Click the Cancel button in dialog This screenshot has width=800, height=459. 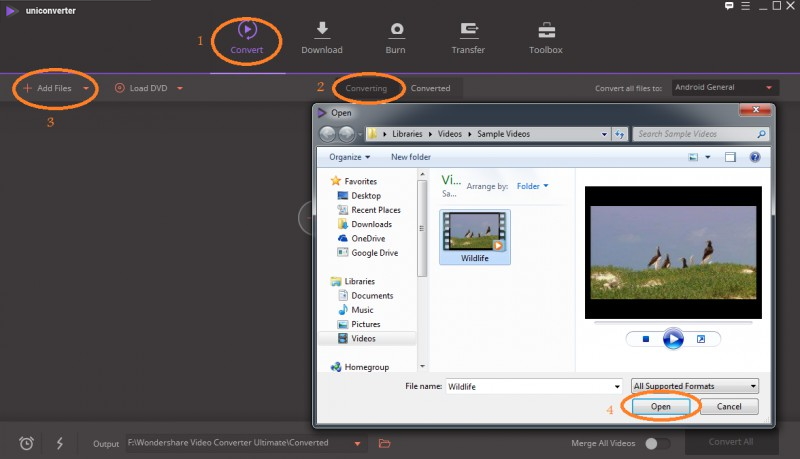coord(729,406)
